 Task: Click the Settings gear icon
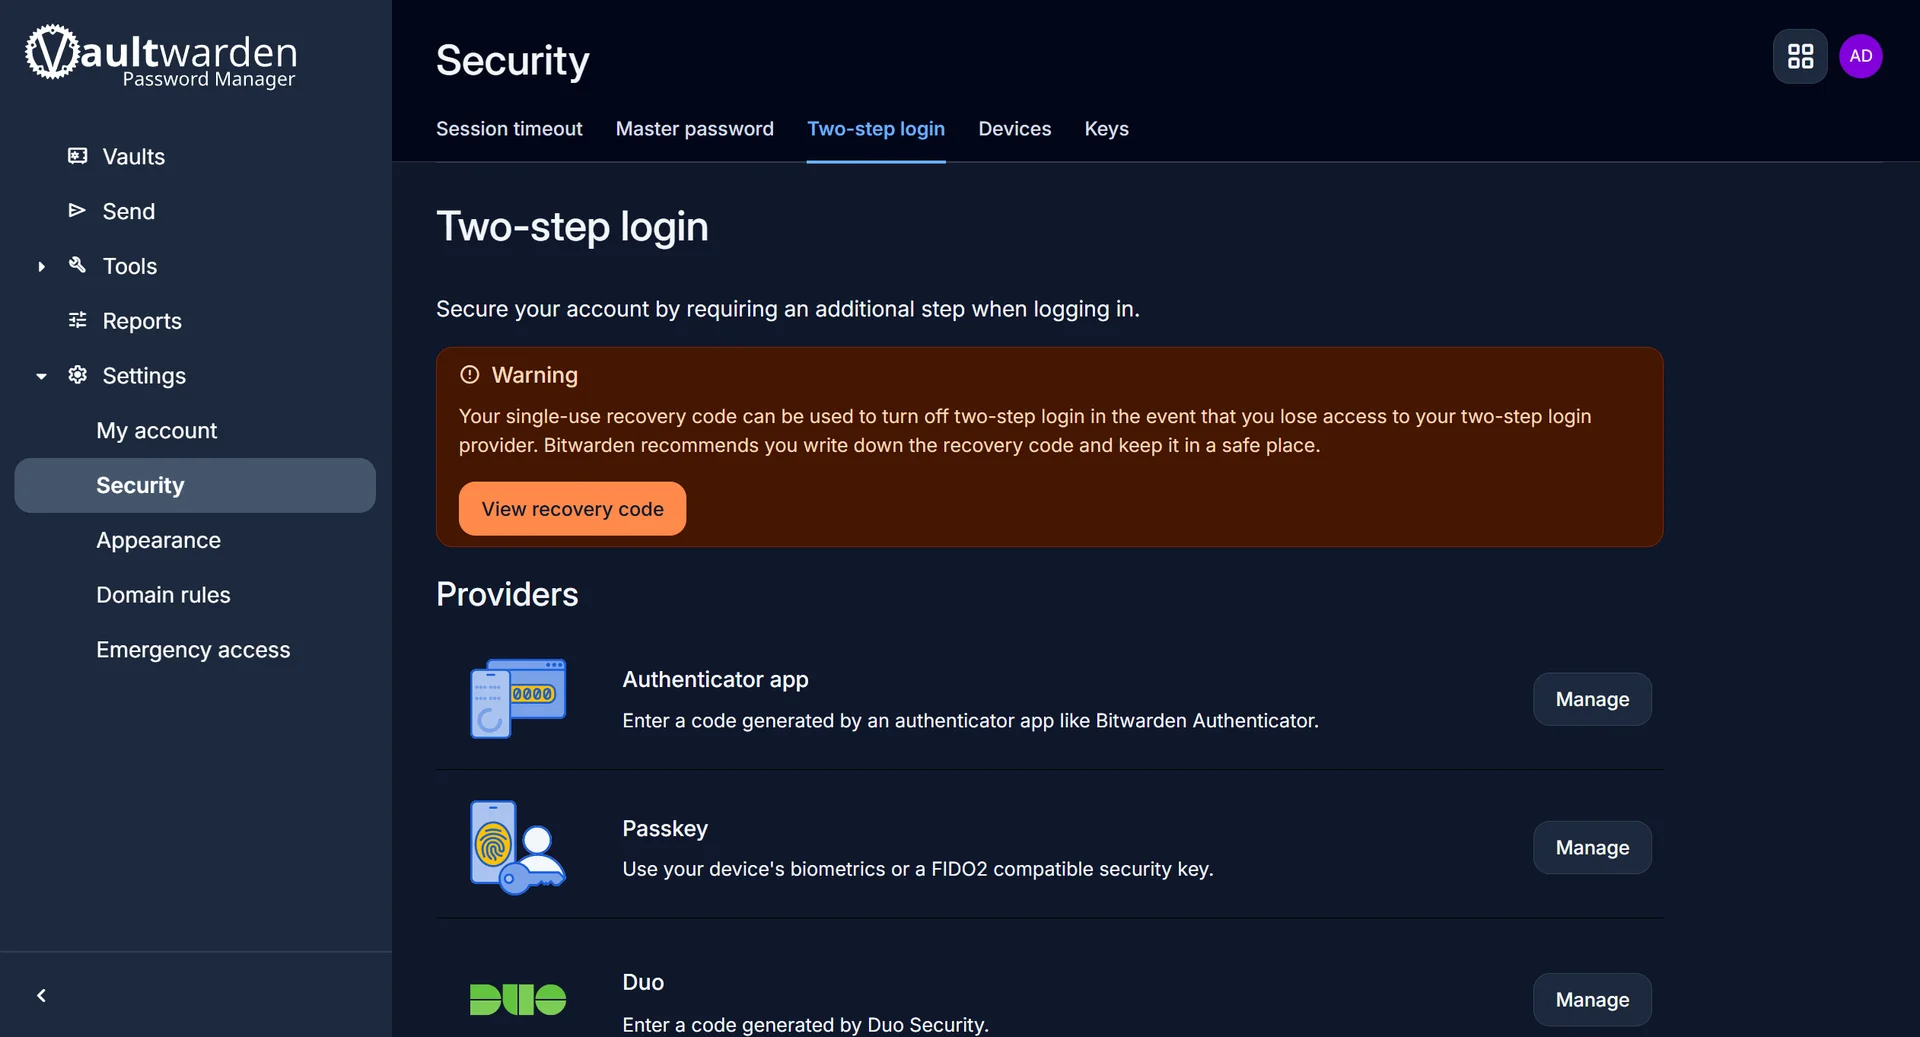(x=77, y=375)
